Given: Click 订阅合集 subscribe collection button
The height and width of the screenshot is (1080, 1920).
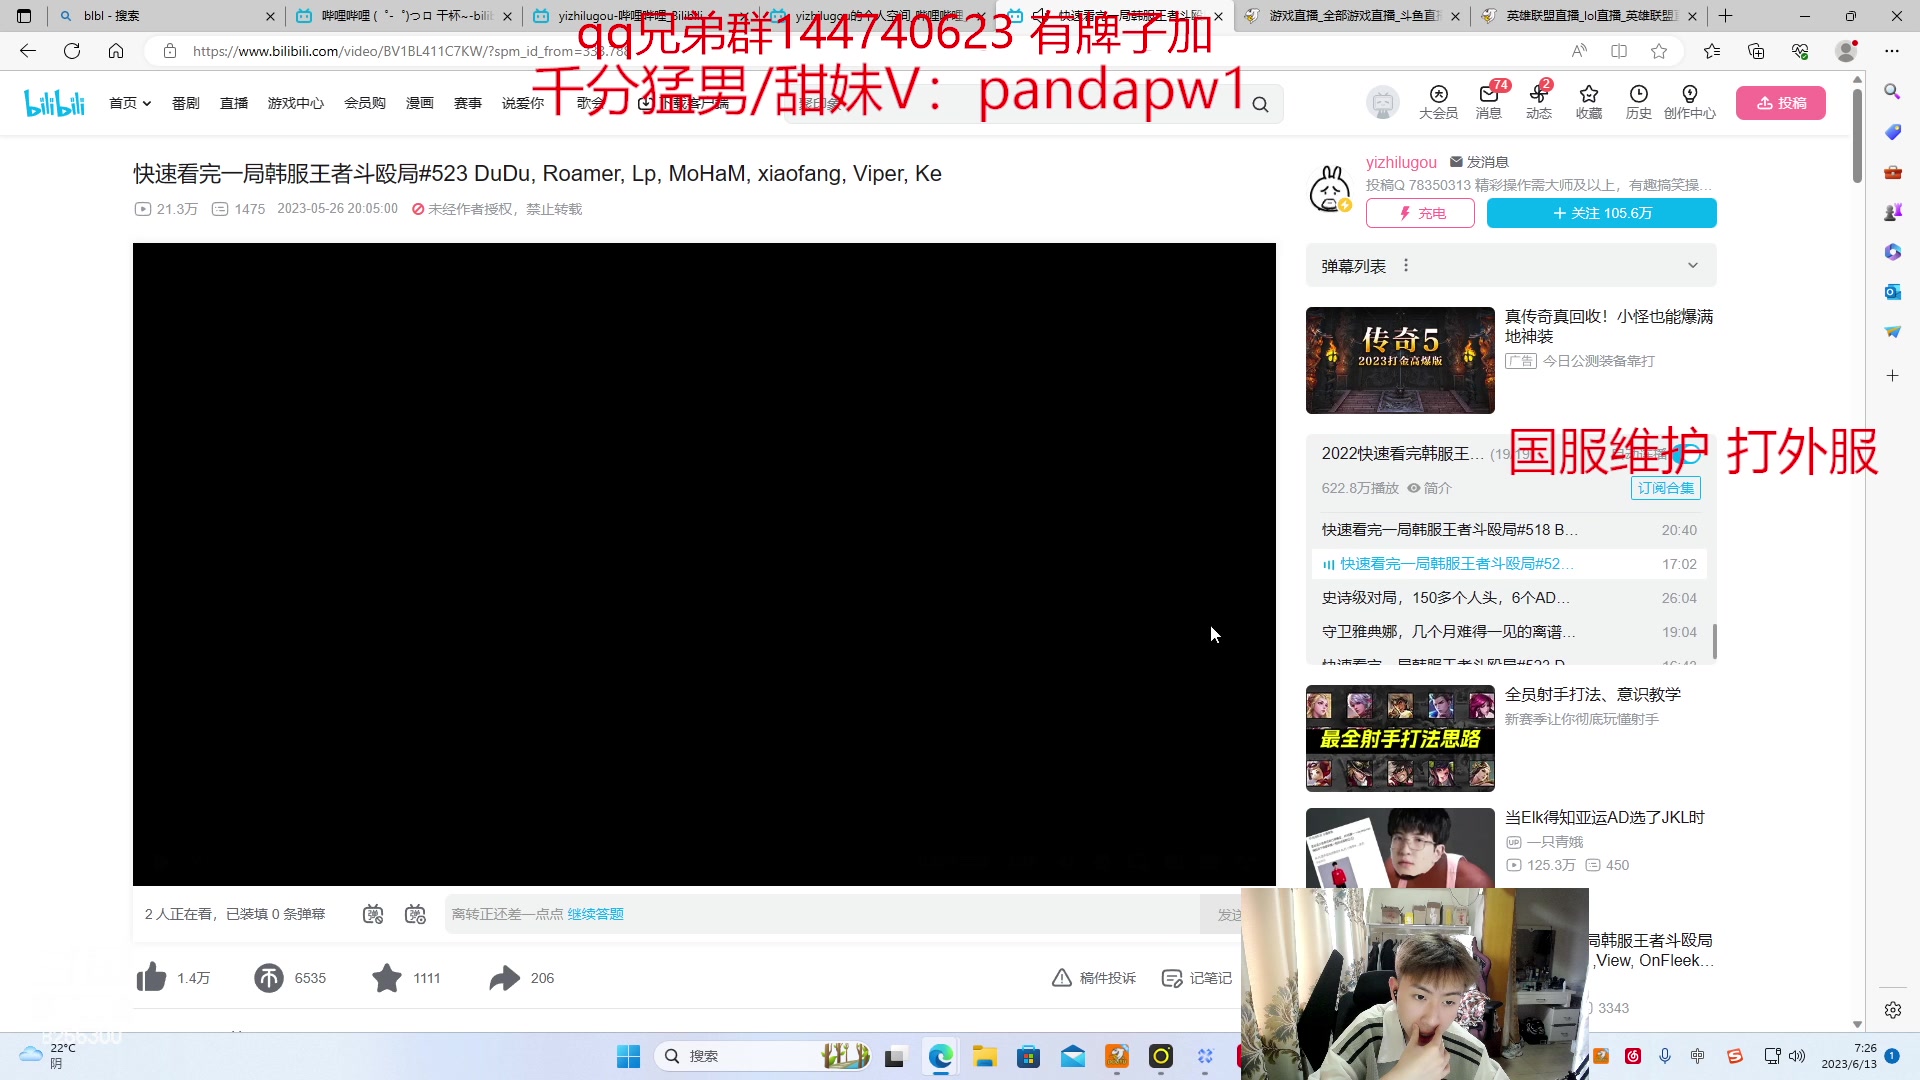Looking at the screenshot, I should (x=1664, y=488).
